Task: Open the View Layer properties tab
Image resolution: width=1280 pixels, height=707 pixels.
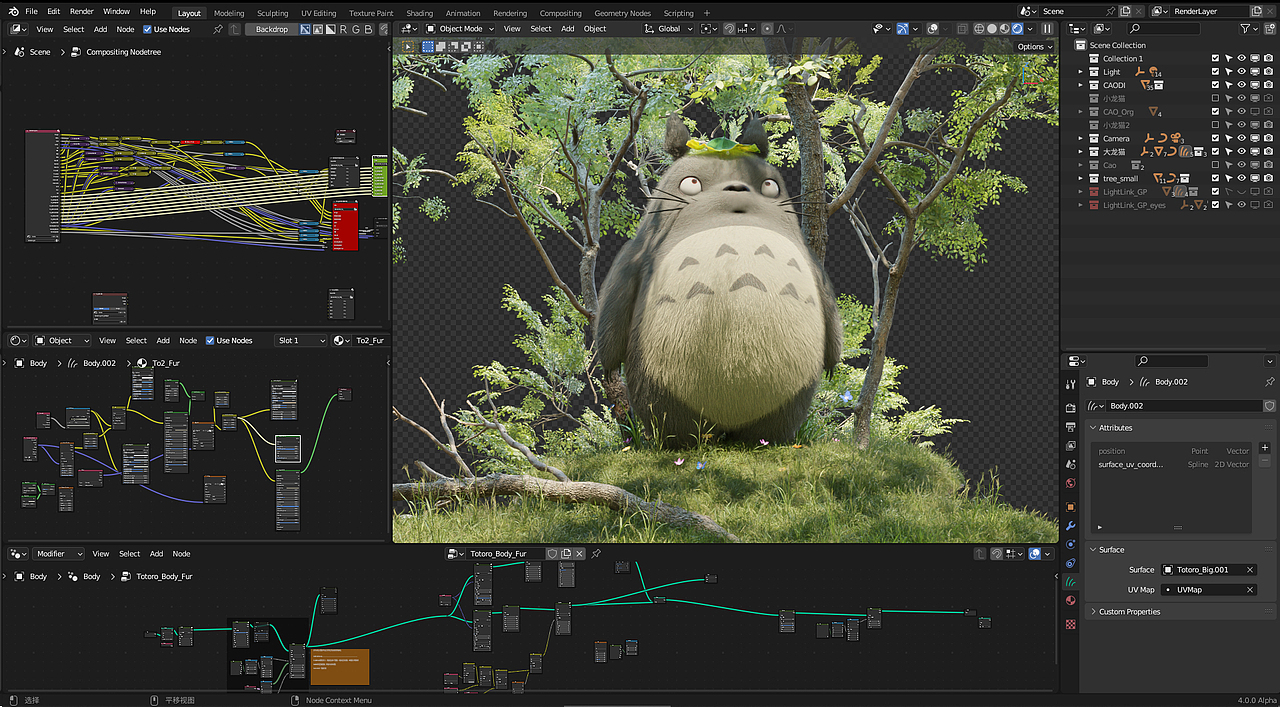Action: tap(1071, 446)
